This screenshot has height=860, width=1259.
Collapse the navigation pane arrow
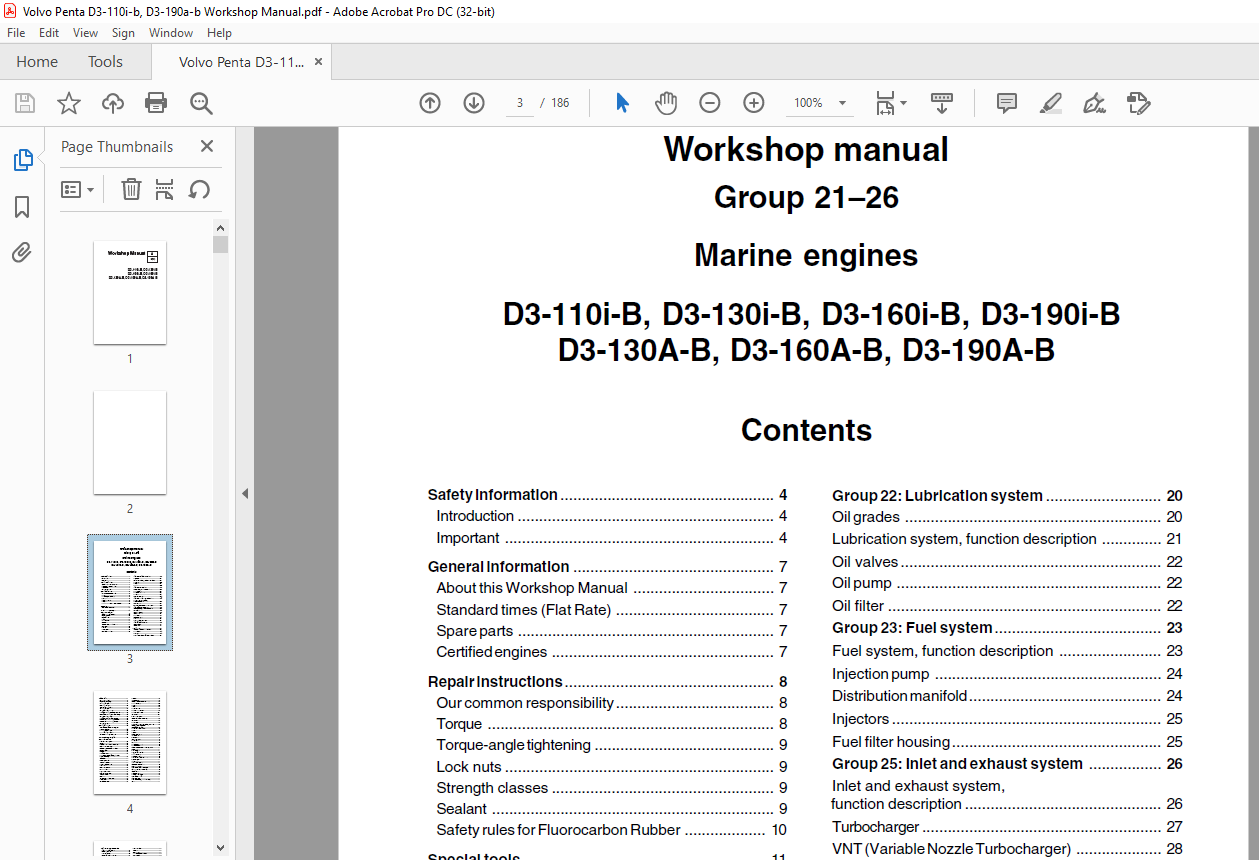(245, 493)
